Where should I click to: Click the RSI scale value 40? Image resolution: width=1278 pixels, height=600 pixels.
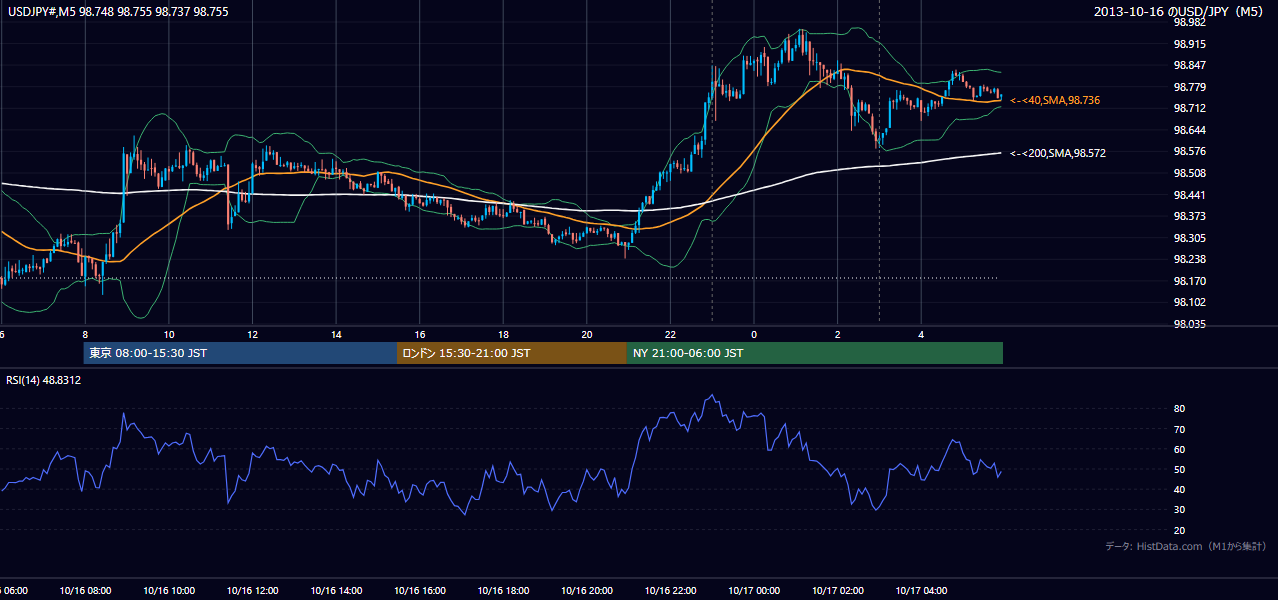[1179, 489]
